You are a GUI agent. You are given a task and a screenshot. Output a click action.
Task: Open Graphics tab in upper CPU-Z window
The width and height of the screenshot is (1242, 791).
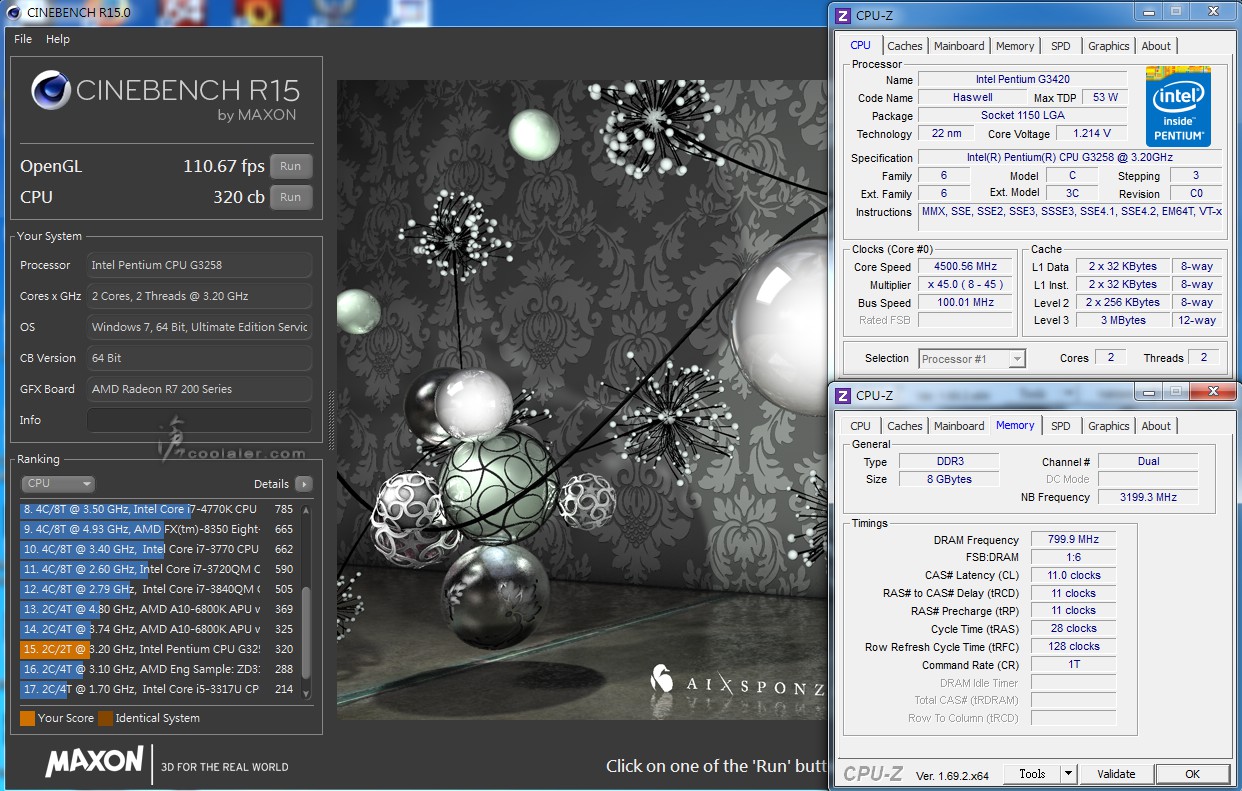coord(1109,46)
